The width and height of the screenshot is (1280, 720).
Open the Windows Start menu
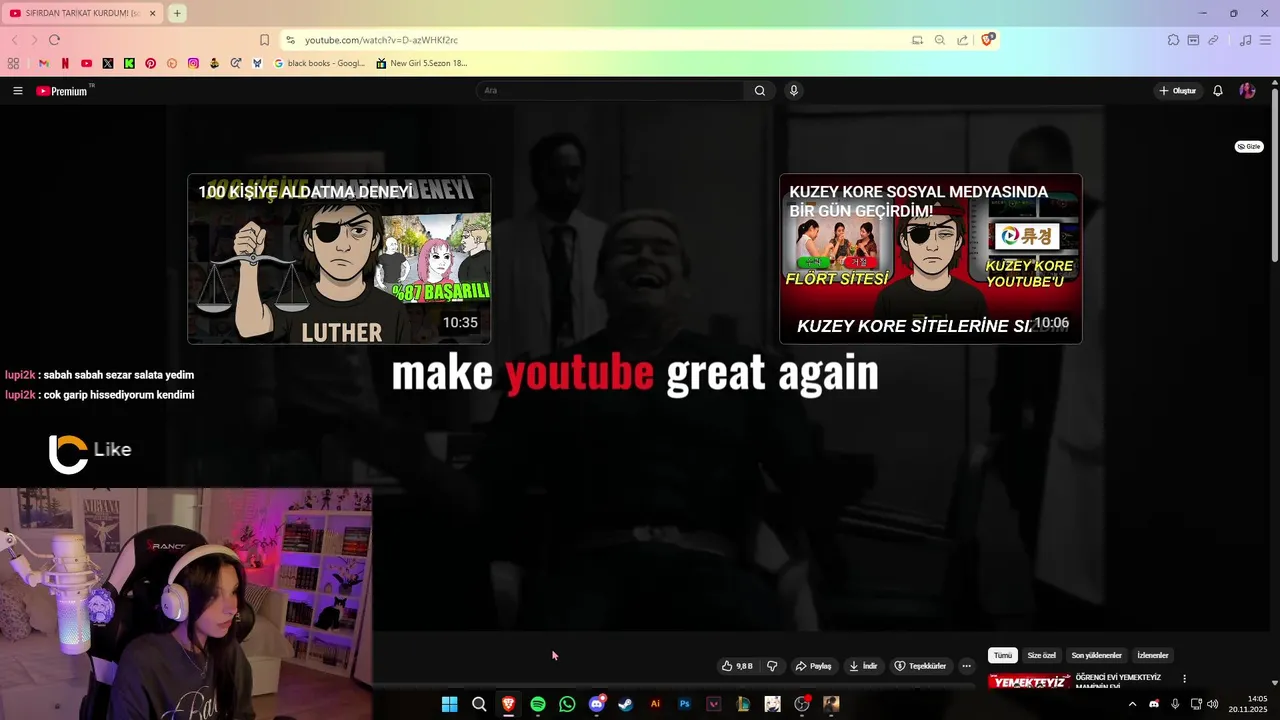(x=450, y=704)
